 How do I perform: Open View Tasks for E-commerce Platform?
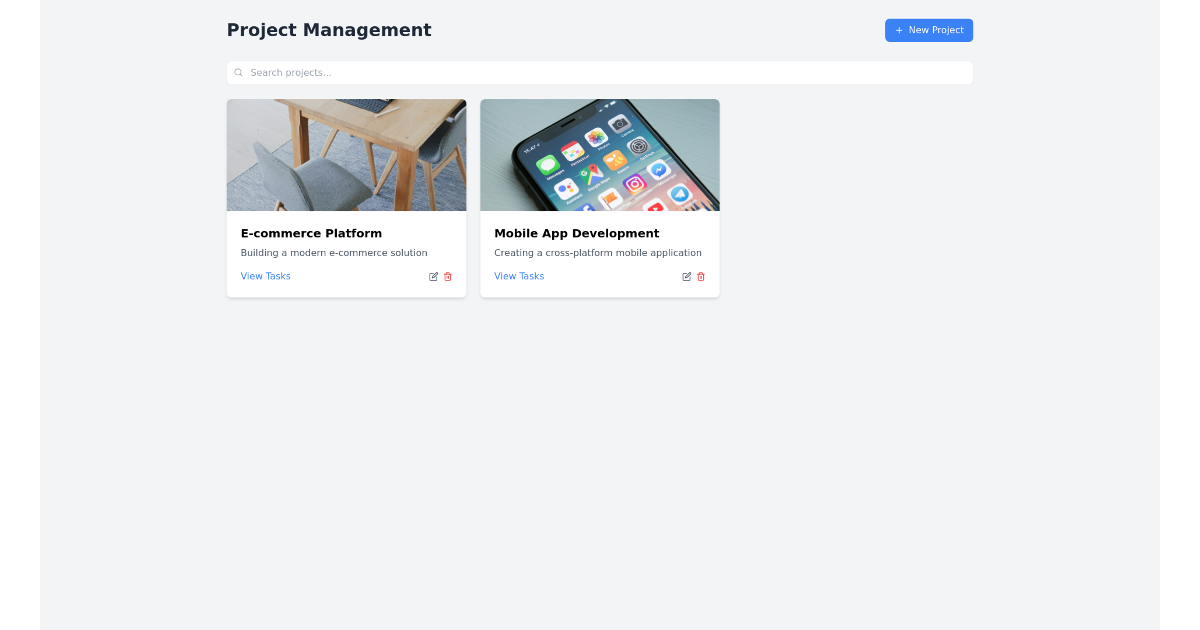tap(265, 276)
